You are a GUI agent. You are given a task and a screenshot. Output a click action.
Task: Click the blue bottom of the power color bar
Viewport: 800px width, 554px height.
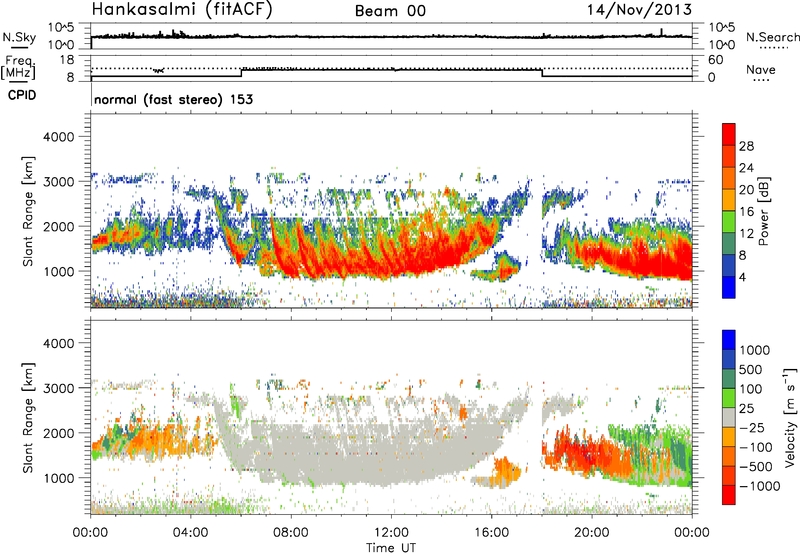pyautogui.click(x=729, y=288)
